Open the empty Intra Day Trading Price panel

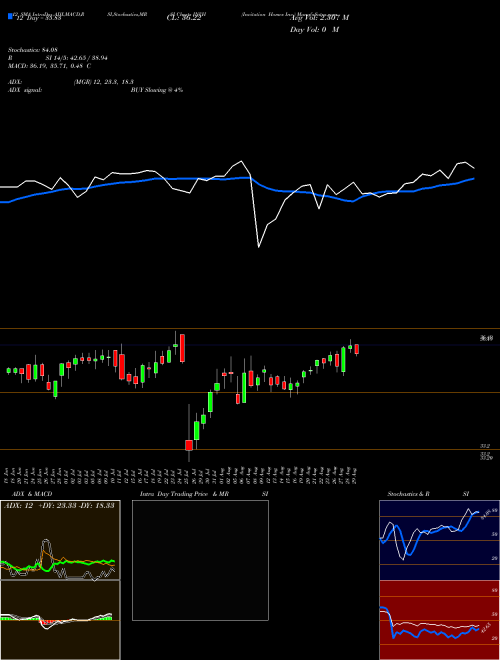[200, 560]
